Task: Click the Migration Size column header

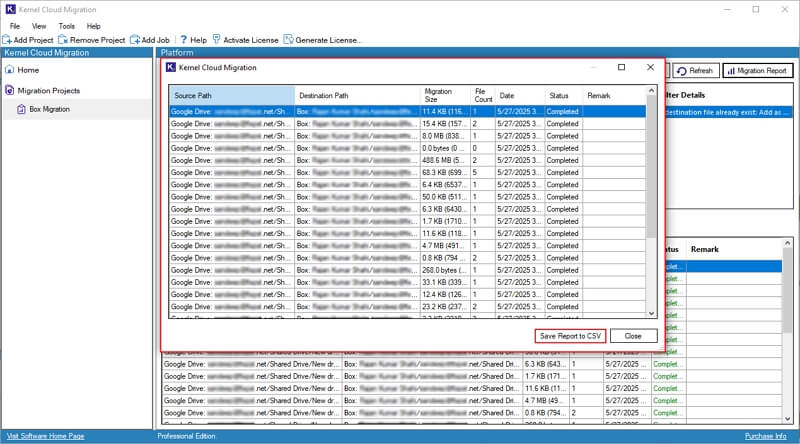Action: tap(444, 95)
